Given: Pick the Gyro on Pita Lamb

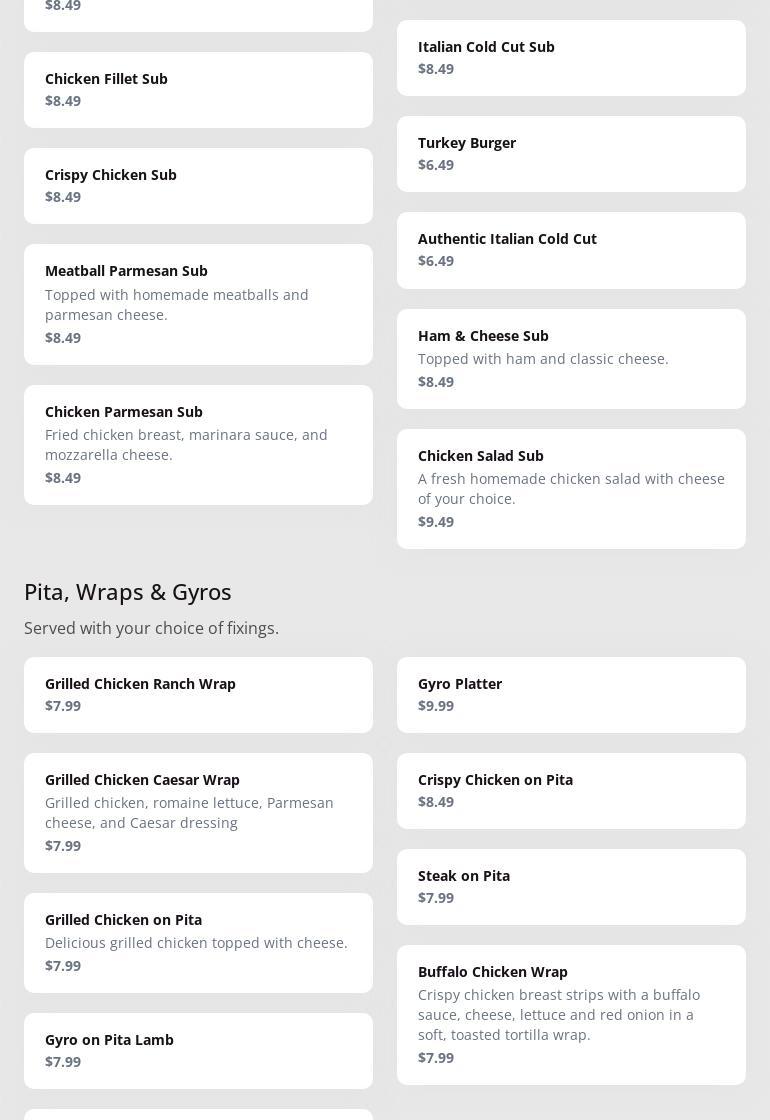Looking at the screenshot, I should click(x=198, y=1051).
